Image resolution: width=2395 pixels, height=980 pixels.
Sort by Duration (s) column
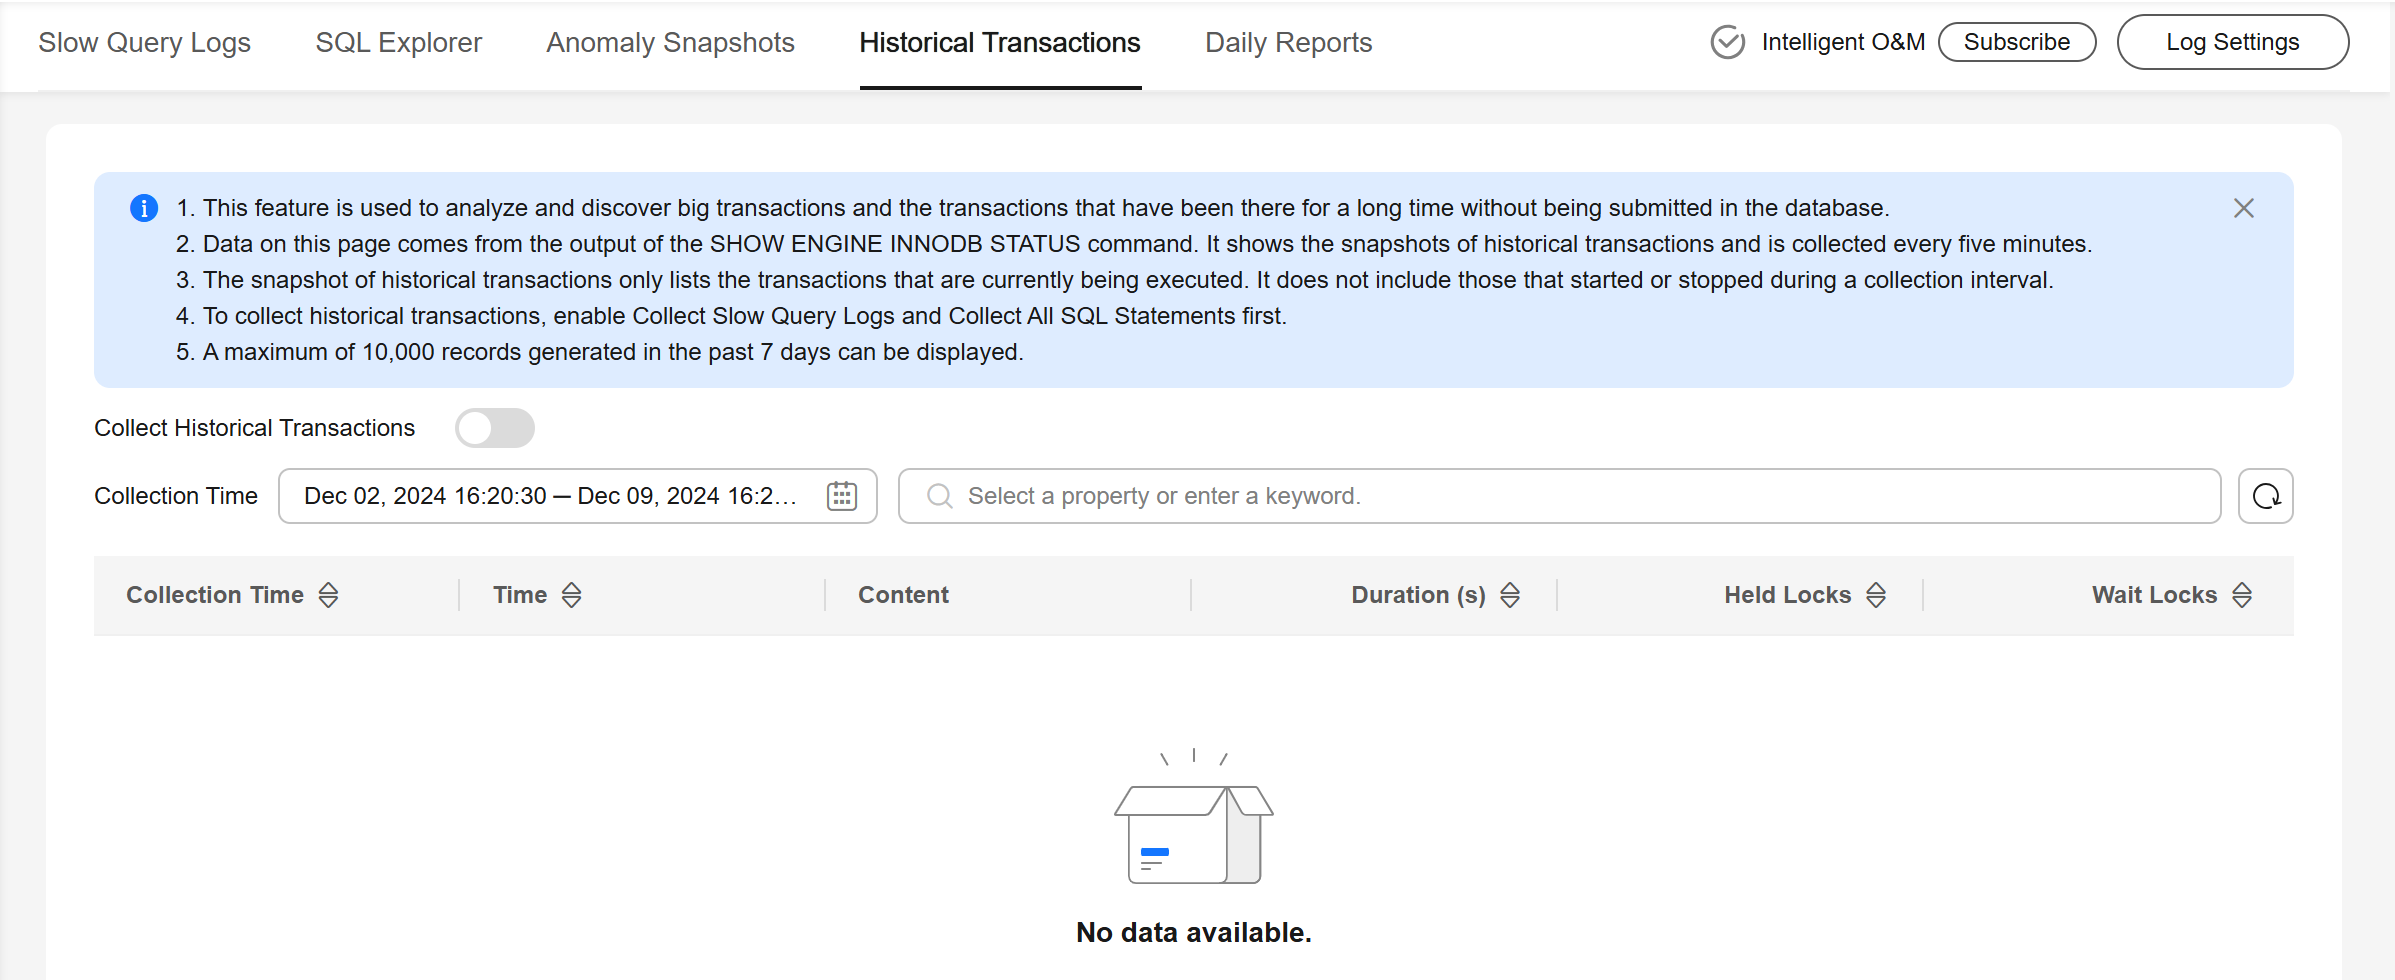1510,595
